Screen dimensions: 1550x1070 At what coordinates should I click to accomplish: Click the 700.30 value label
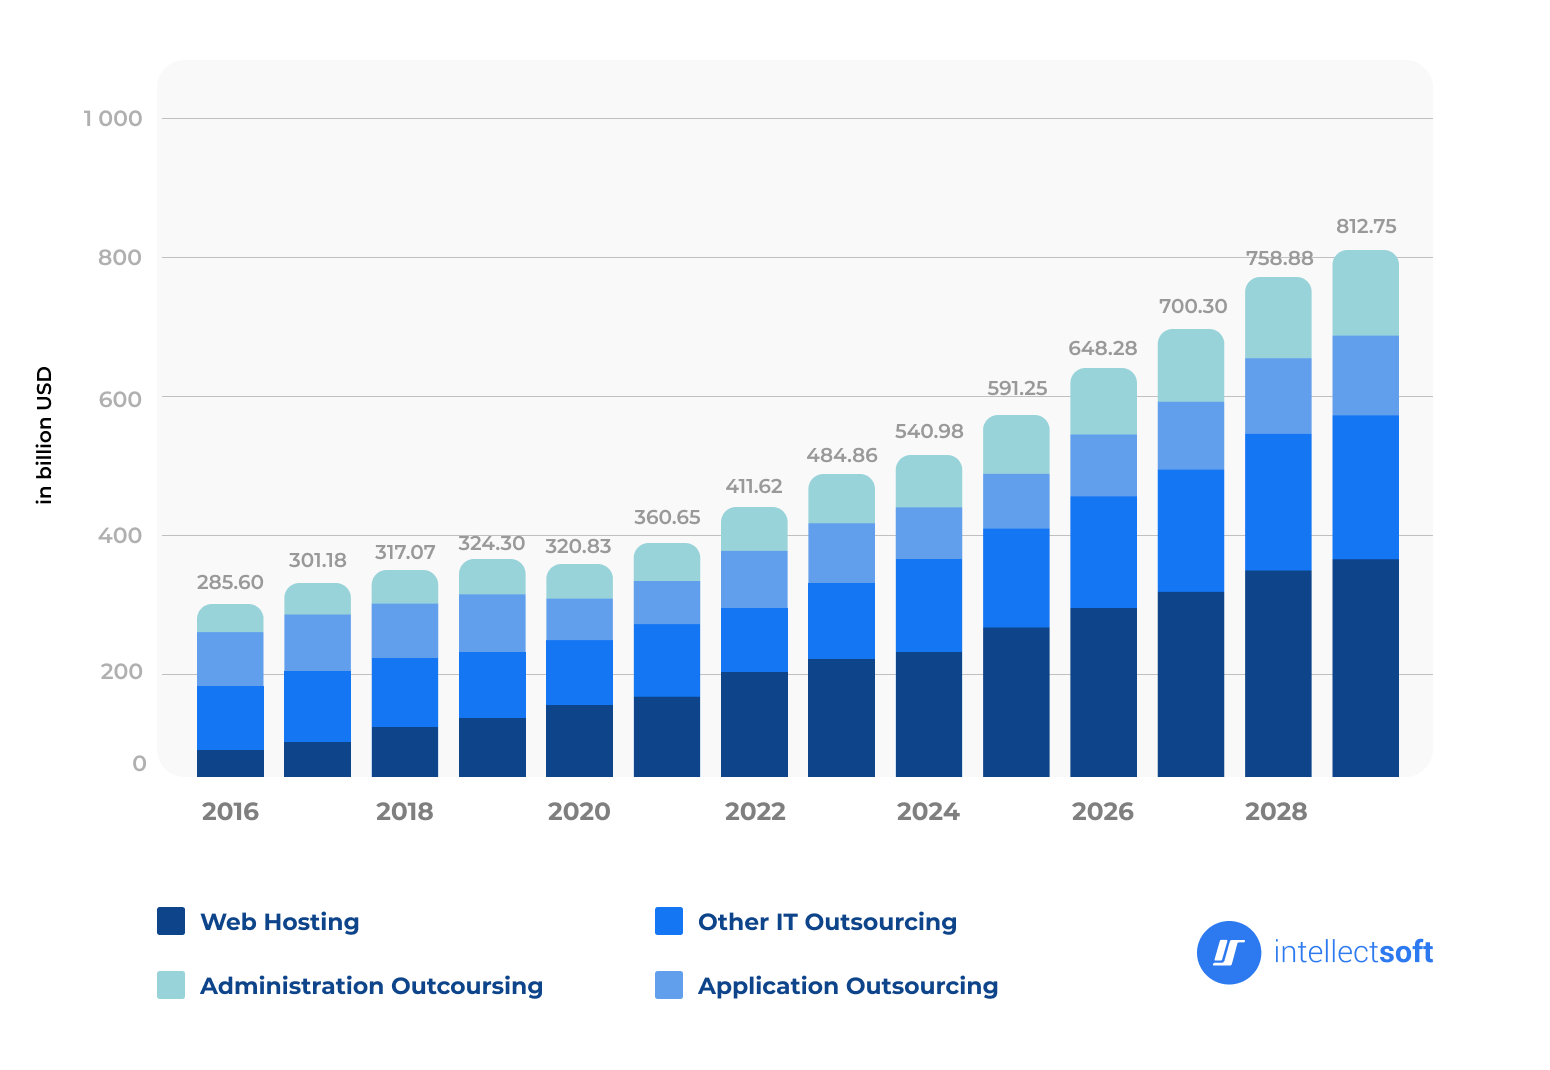coord(1192,306)
